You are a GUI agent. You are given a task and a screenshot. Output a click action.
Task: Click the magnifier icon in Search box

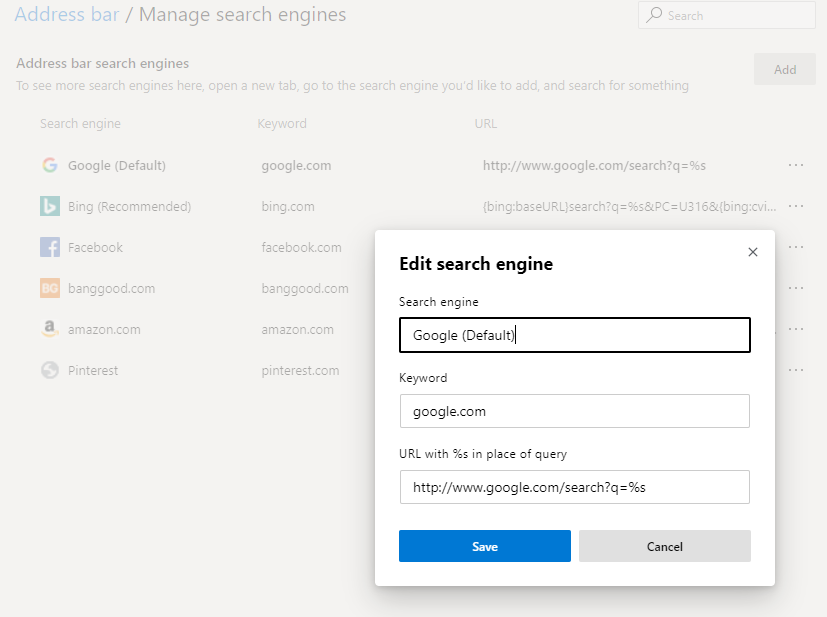pos(654,15)
